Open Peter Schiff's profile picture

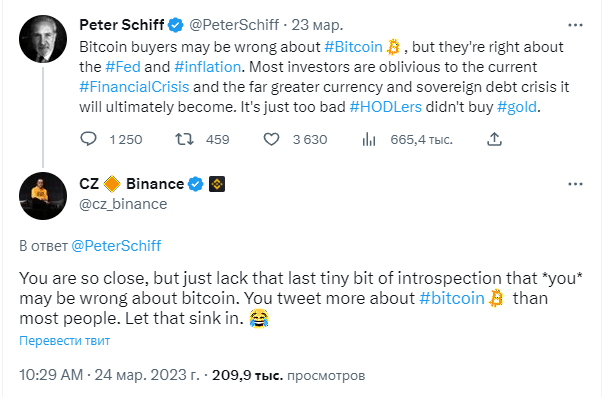coord(43,39)
